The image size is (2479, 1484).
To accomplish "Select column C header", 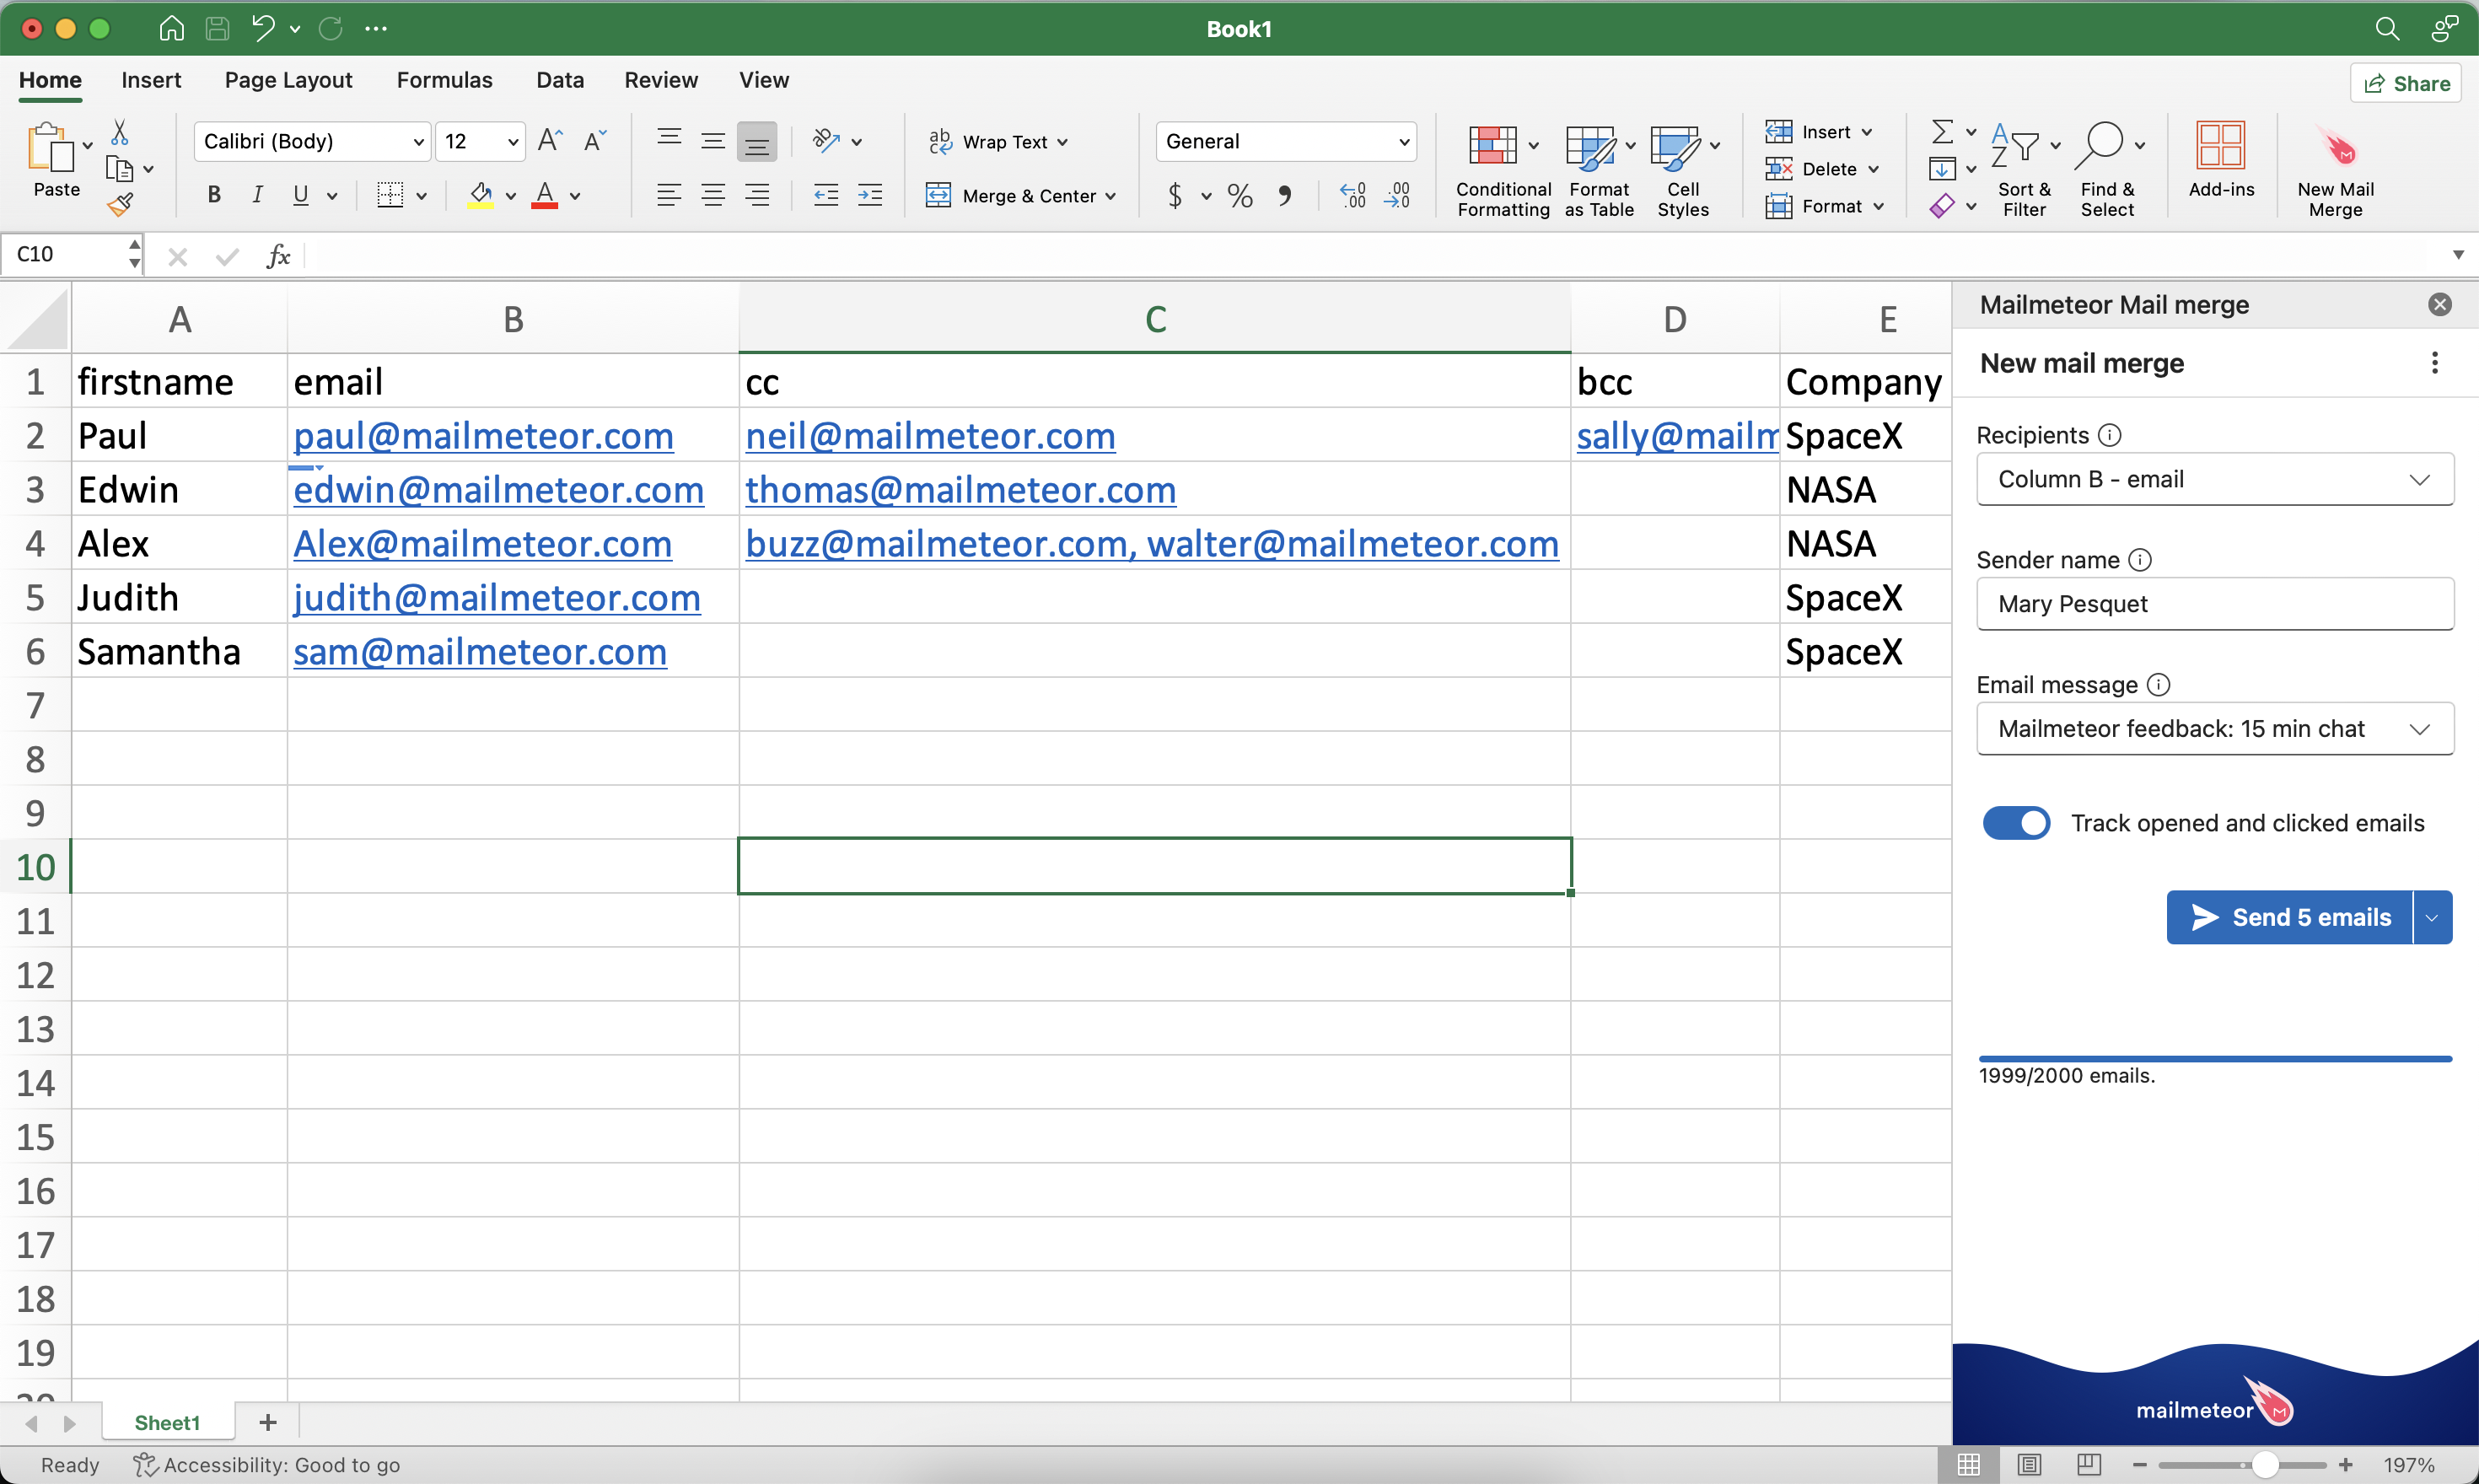I will [1155, 319].
